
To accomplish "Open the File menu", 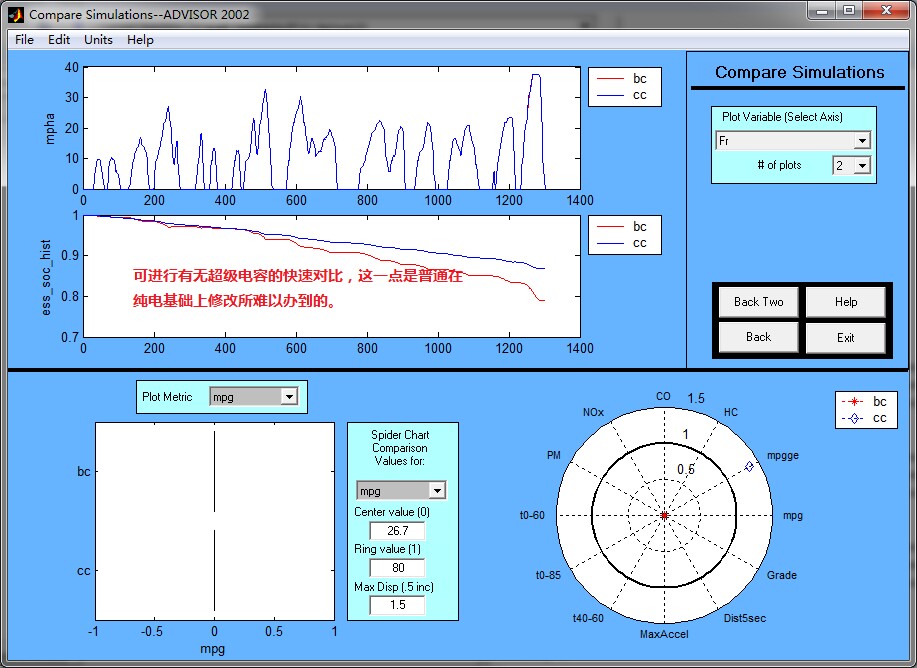I will click(24, 40).
